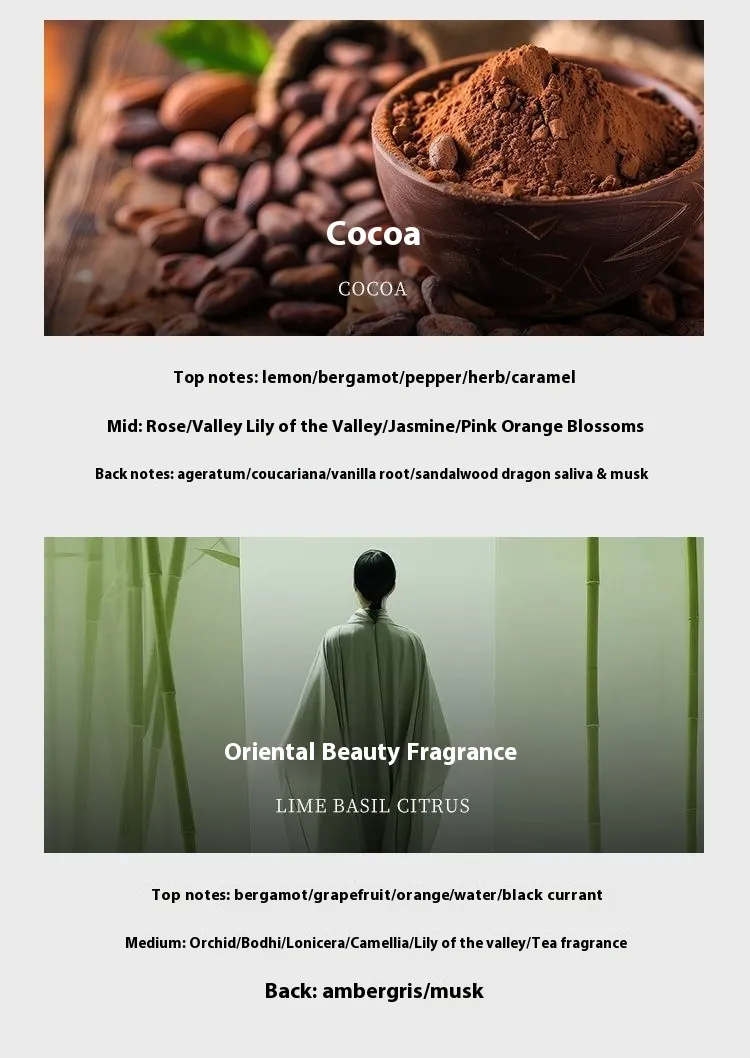The height and width of the screenshot is (1058, 750).
Task: Click the Cocoa bold heading
Action: pyautogui.click(x=374, y=233)
